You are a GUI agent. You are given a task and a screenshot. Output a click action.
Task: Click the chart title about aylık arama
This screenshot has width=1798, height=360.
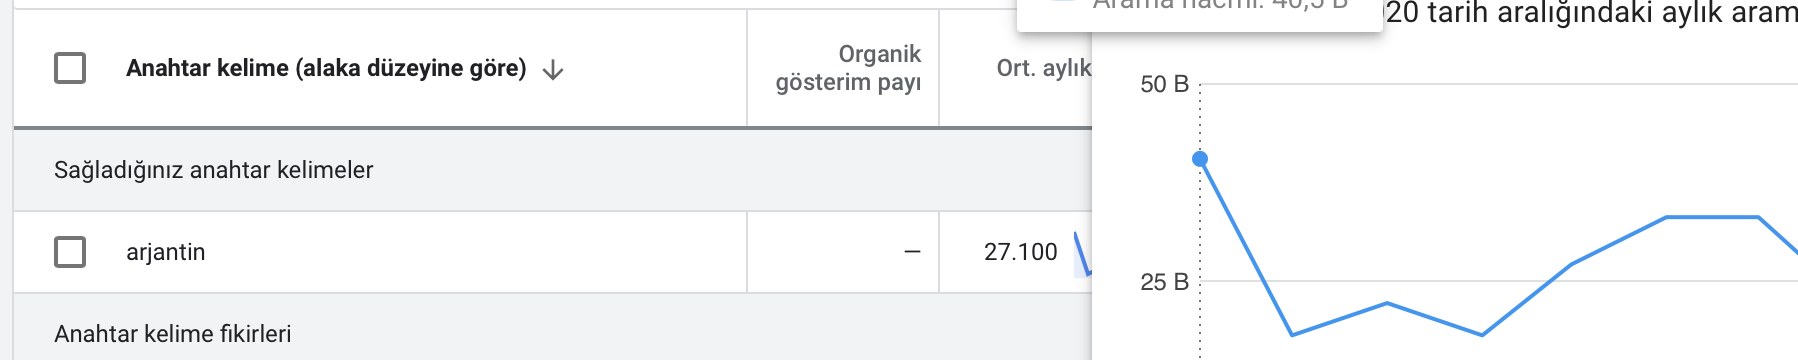[1591, 13]
